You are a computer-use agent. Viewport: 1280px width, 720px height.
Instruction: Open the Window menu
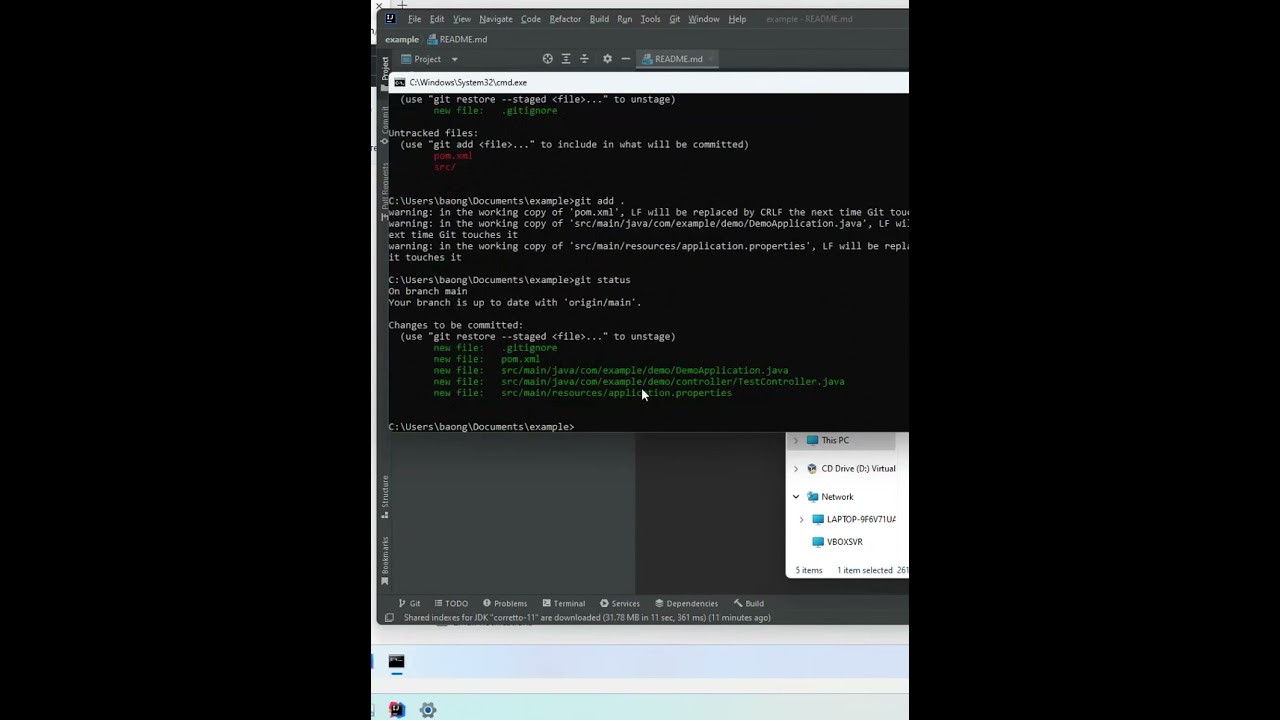click(x=704, y=19)
